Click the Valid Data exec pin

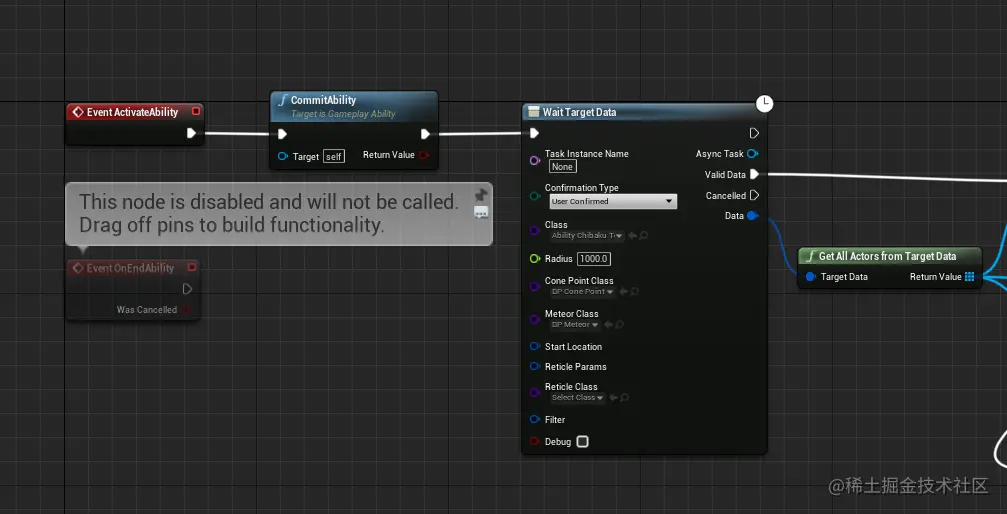[754, 174]
